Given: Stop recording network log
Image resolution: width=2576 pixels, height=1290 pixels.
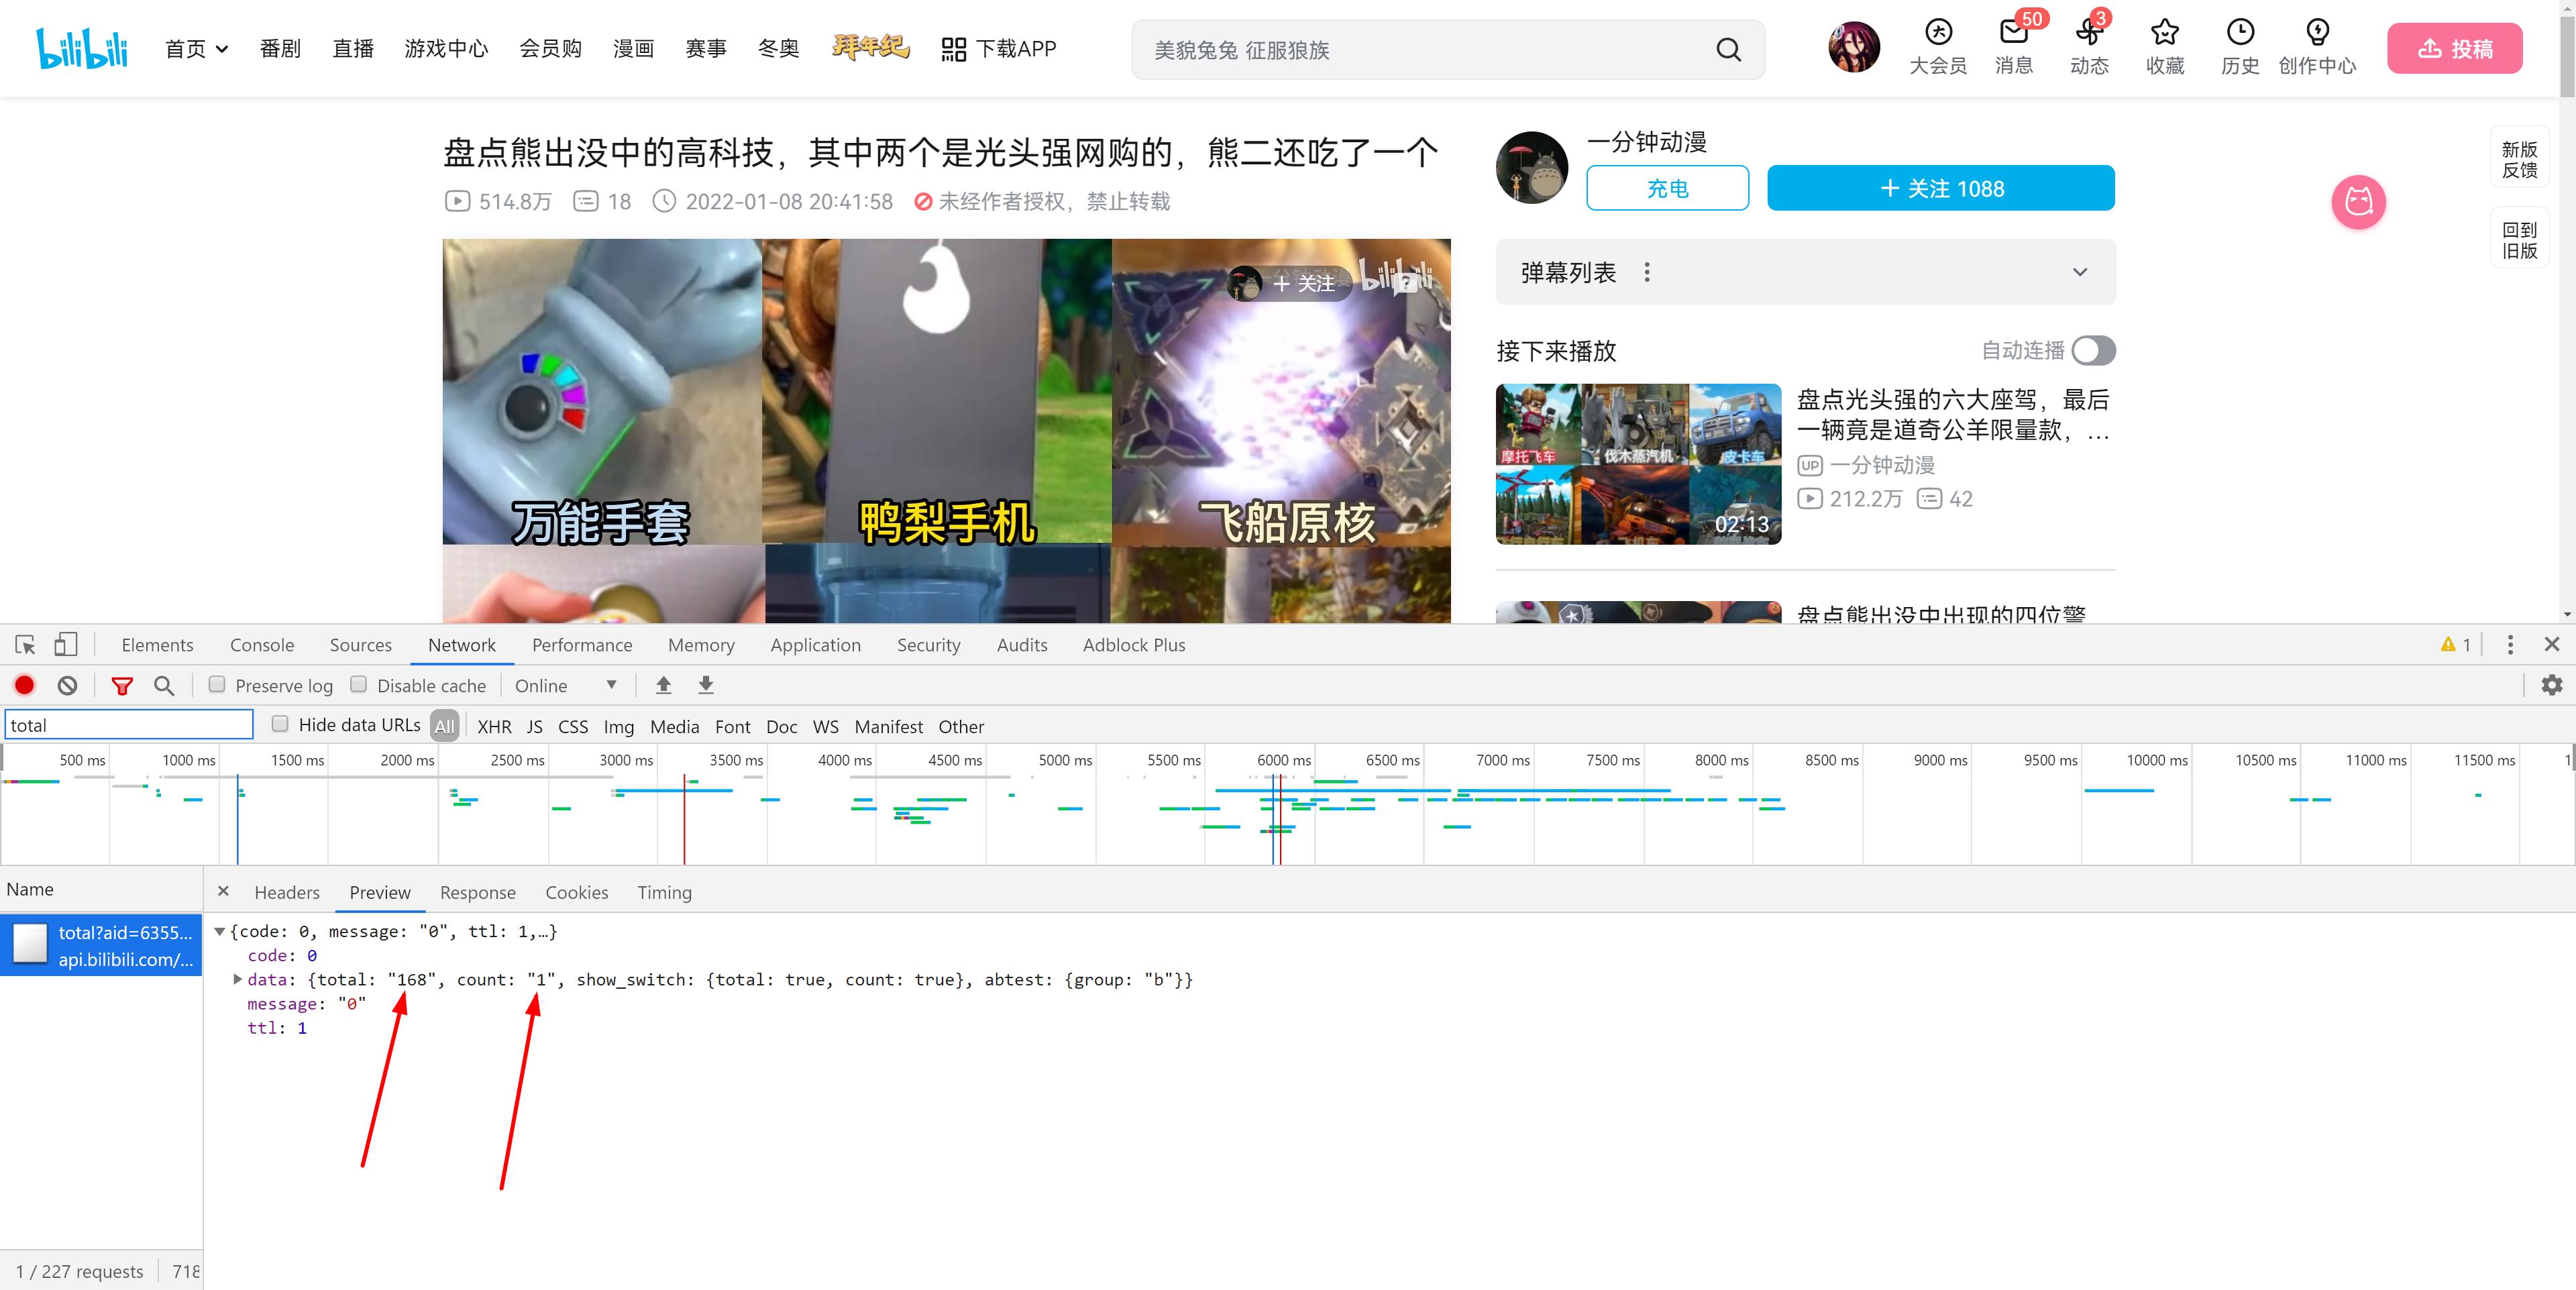Looking at the screenshot, I should click(25, 685).
